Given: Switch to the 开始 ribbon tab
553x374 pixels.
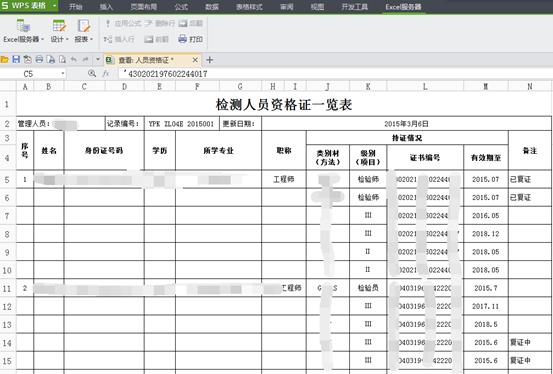Looking at the screenshot, I should [x=75, y=7].
